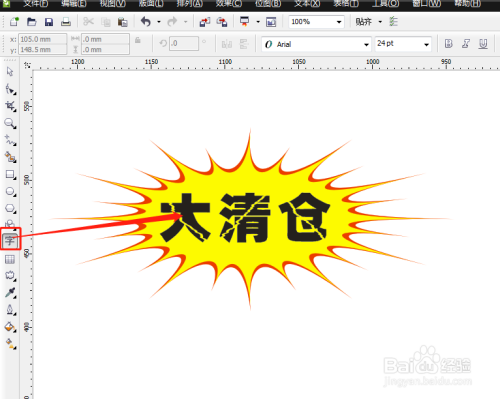This screenshot has width=500, height=399.
Task: Toggle Underline text formatting
Action: coord(483,44)
